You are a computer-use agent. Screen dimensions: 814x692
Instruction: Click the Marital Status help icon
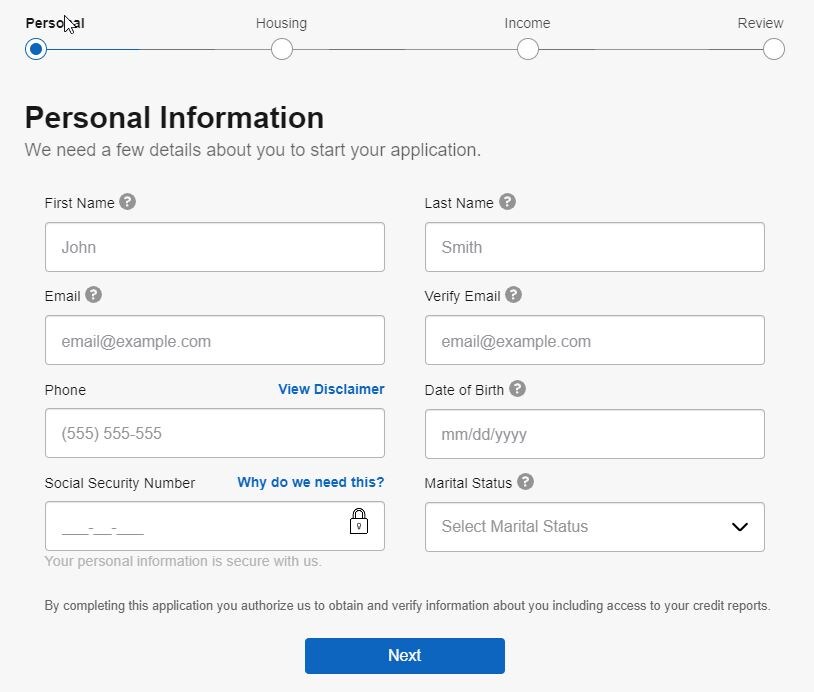525,482
